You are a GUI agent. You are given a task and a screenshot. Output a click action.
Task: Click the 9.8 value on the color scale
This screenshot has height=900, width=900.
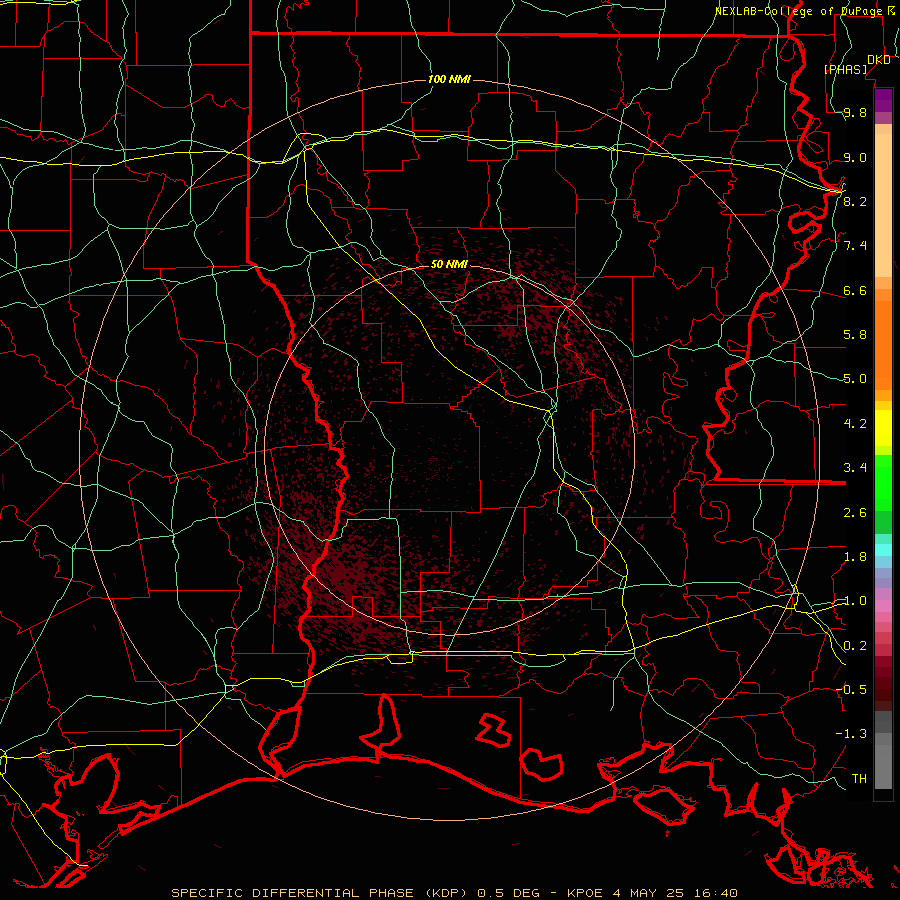pyautogui.click(x=855, y=113)
